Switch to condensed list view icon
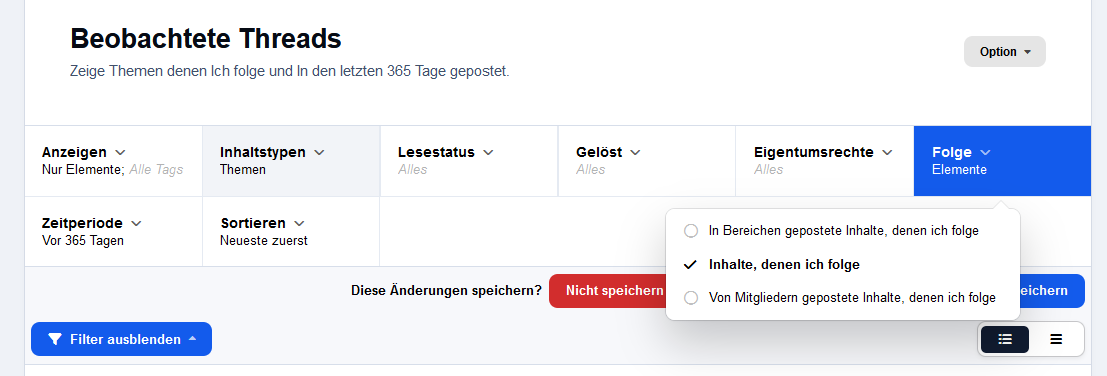Screen dimensions: 1107x376 [x=1056, y=339]
